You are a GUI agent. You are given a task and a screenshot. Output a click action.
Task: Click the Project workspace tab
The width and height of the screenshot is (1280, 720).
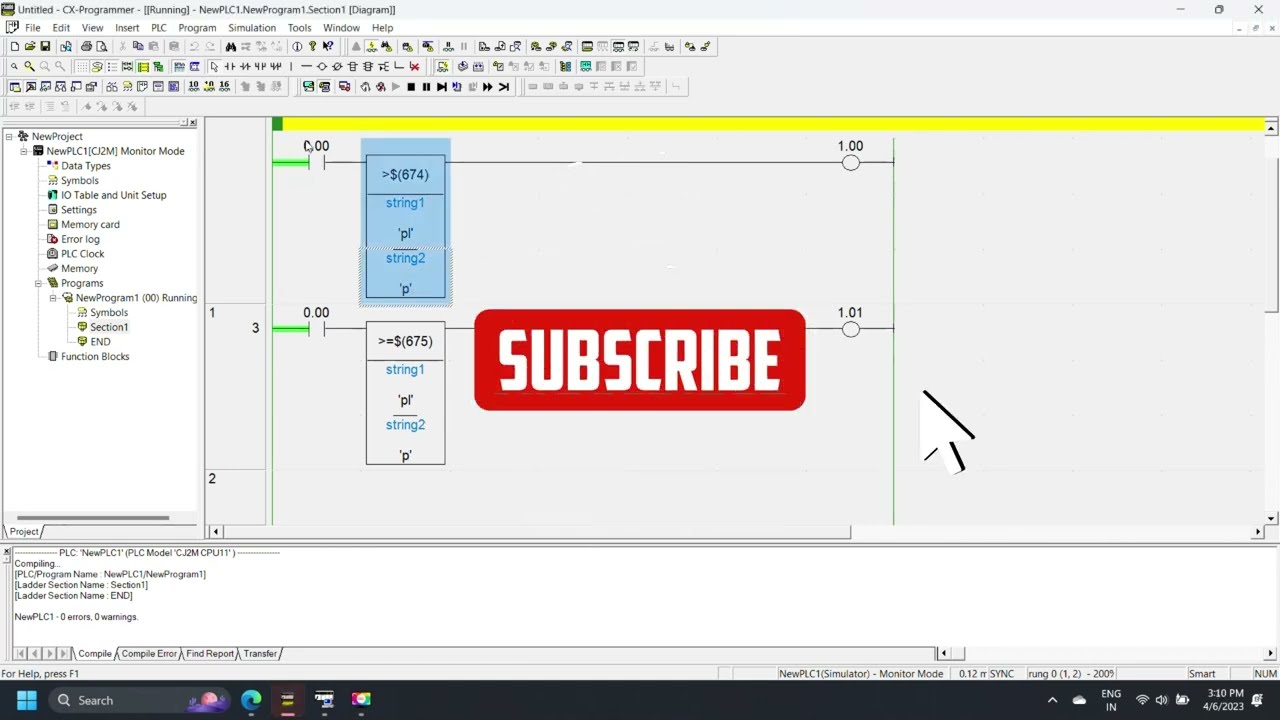[x=24, y=531]
